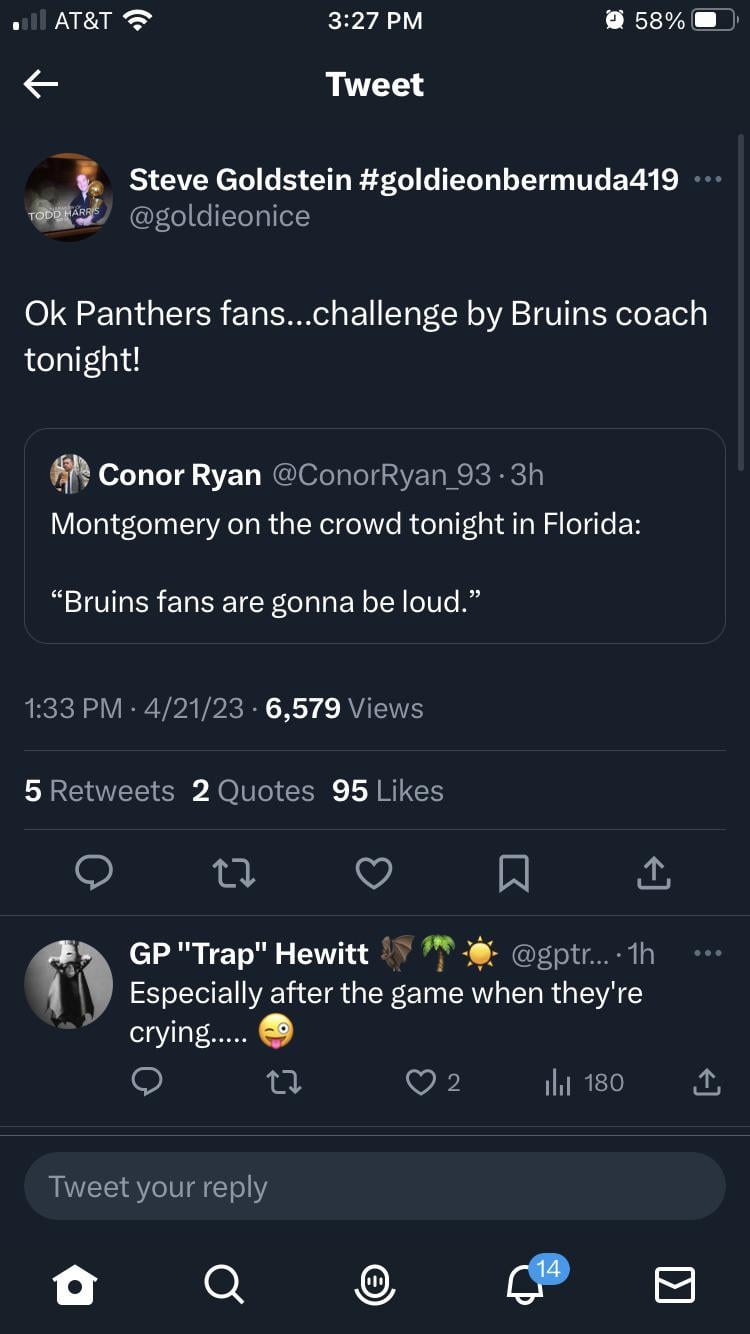Open the Search tab
This screenshot has width=750, height=1334.
click(222, 1284)
